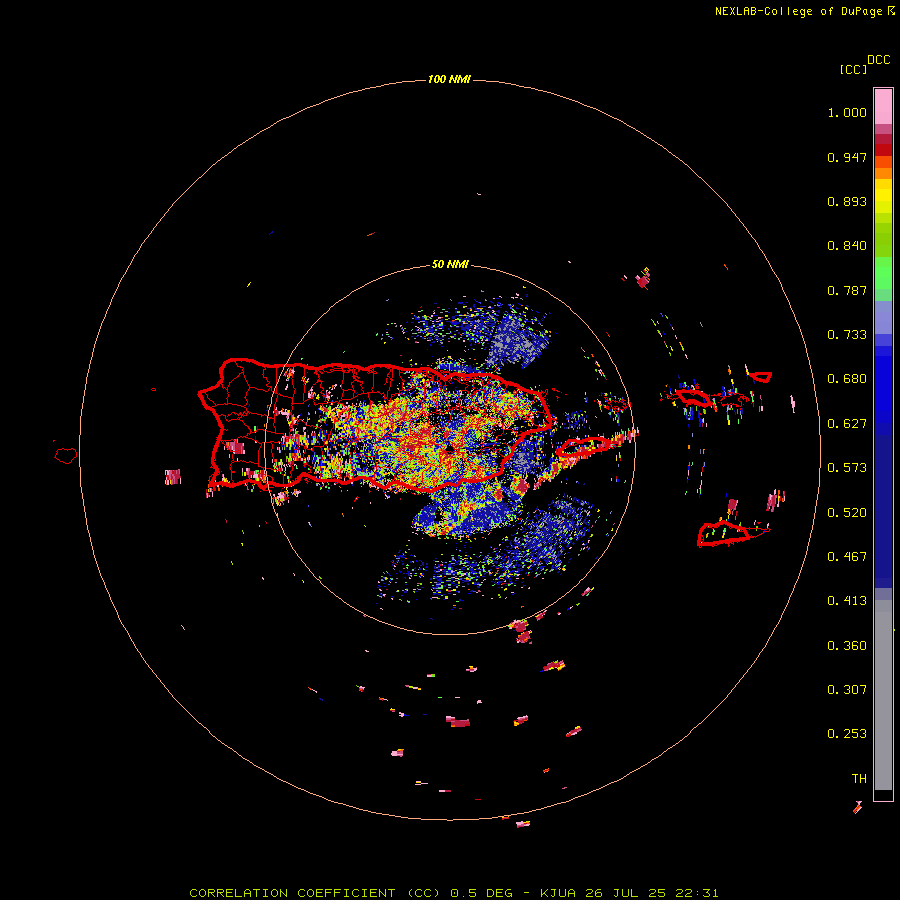Click the small Mona island outline far west
This screenshot has width=900, height=900.
(66, 456)
